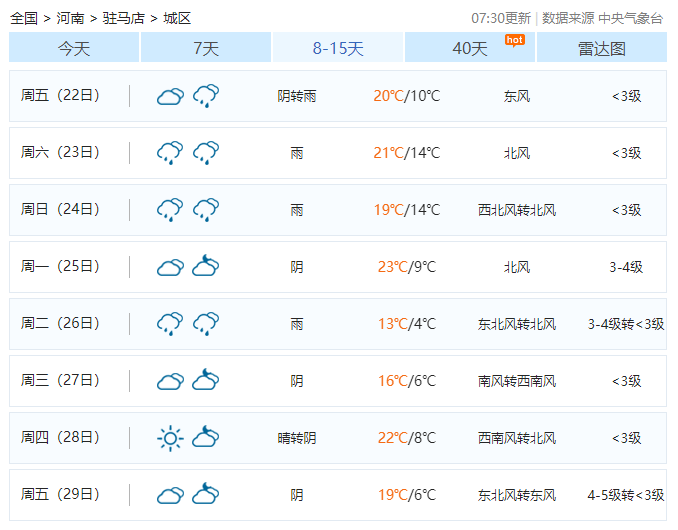Viewport: 678px width, 530px height.
Task: Click the night moon-cloud icon for 周一 (25日)
Action: pos(206,267)
